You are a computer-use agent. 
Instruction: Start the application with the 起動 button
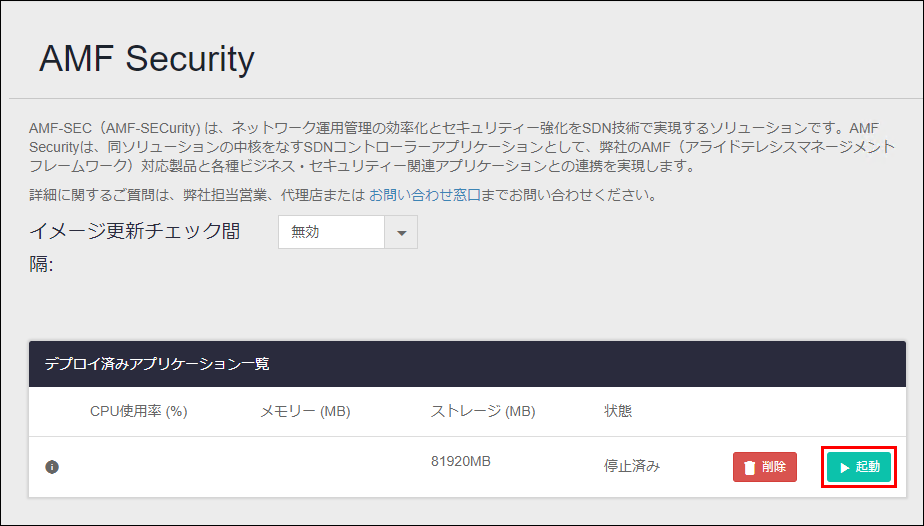pos(859,467)
